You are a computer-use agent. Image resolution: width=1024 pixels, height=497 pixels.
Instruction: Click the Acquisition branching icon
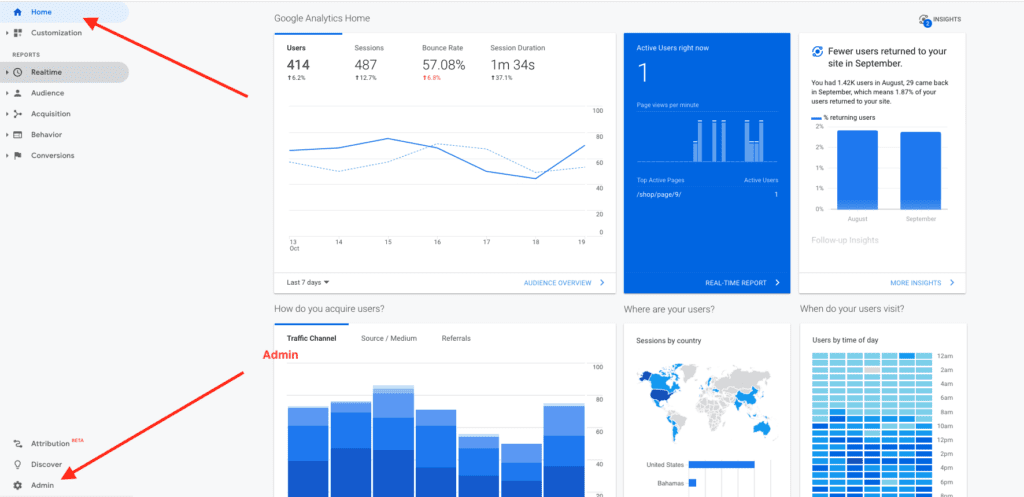tap(18, 114)
